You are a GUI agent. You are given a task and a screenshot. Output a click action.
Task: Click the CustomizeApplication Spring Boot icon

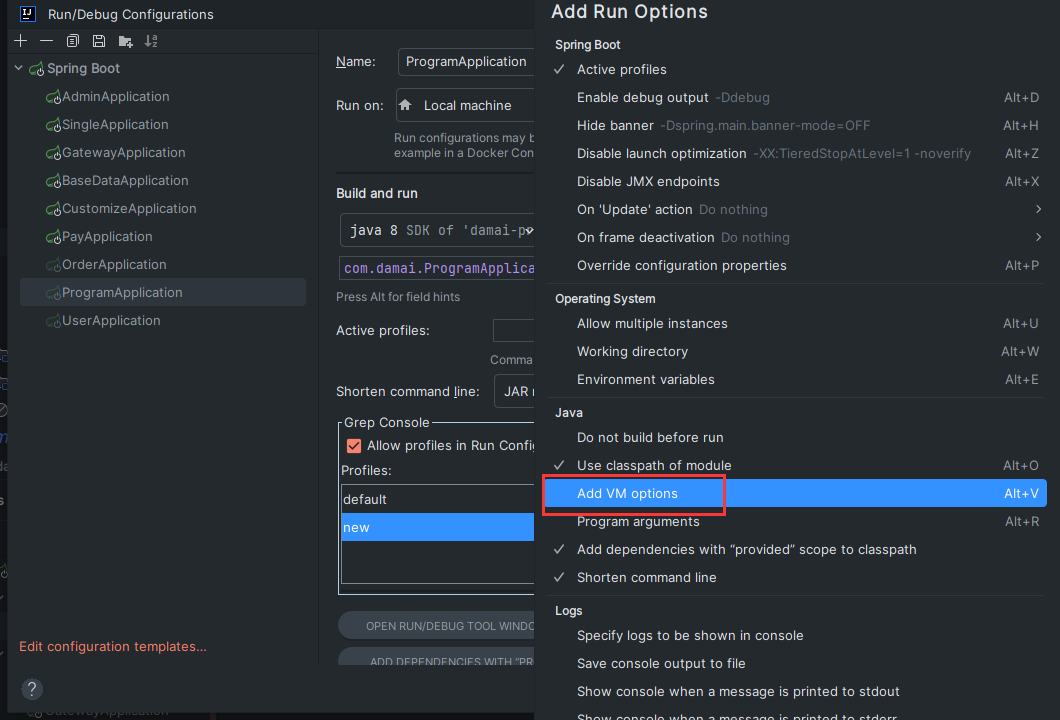point(53,210)
